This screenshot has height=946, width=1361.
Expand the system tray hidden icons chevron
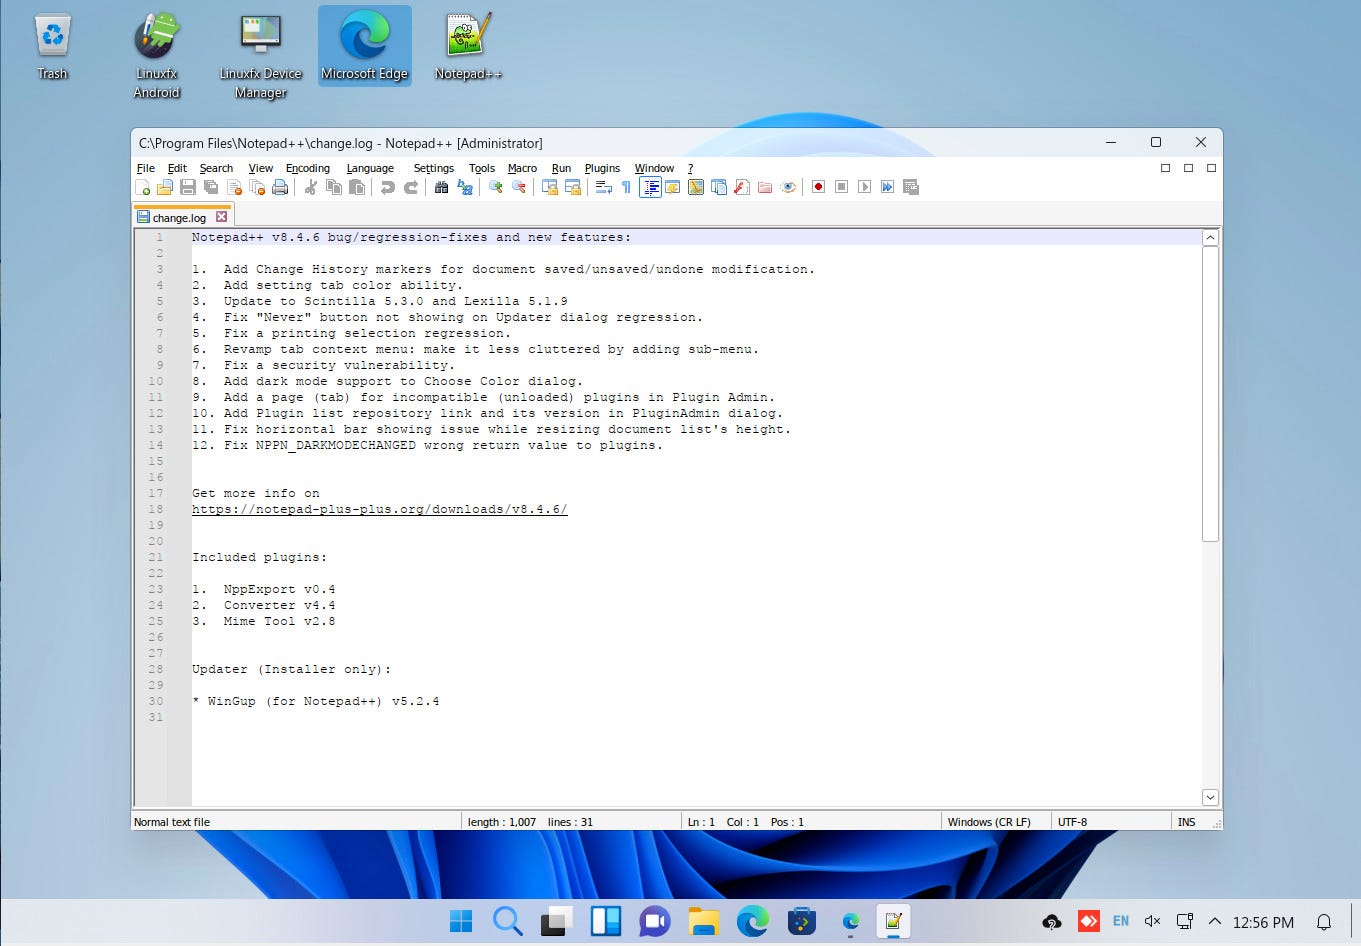click(x=1215, y=921)
